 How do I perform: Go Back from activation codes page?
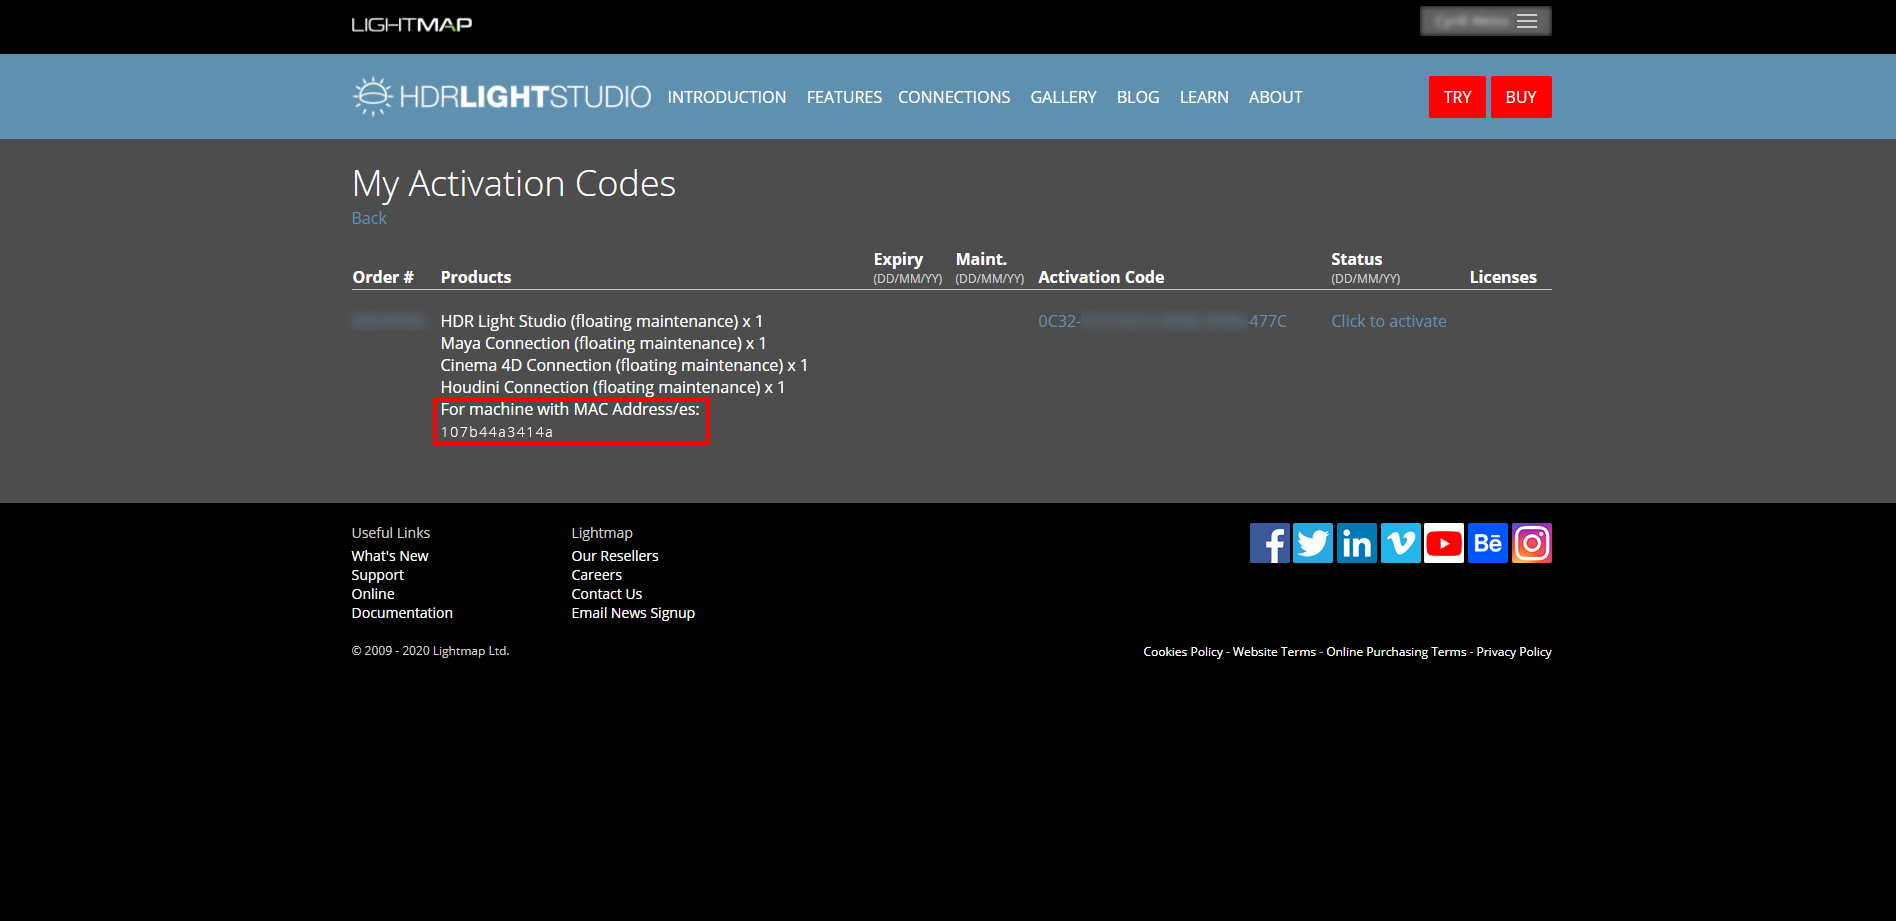tap(369, 218)
